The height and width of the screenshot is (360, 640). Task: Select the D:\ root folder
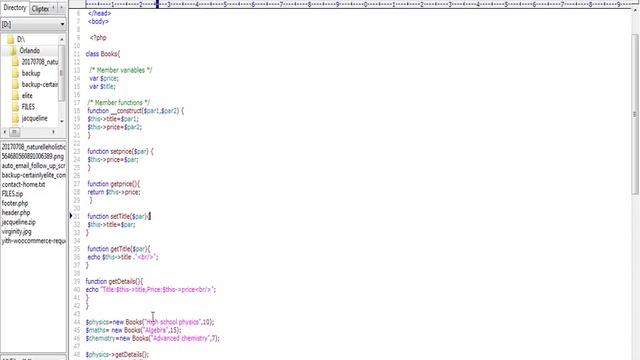click(x=21, y=40)
